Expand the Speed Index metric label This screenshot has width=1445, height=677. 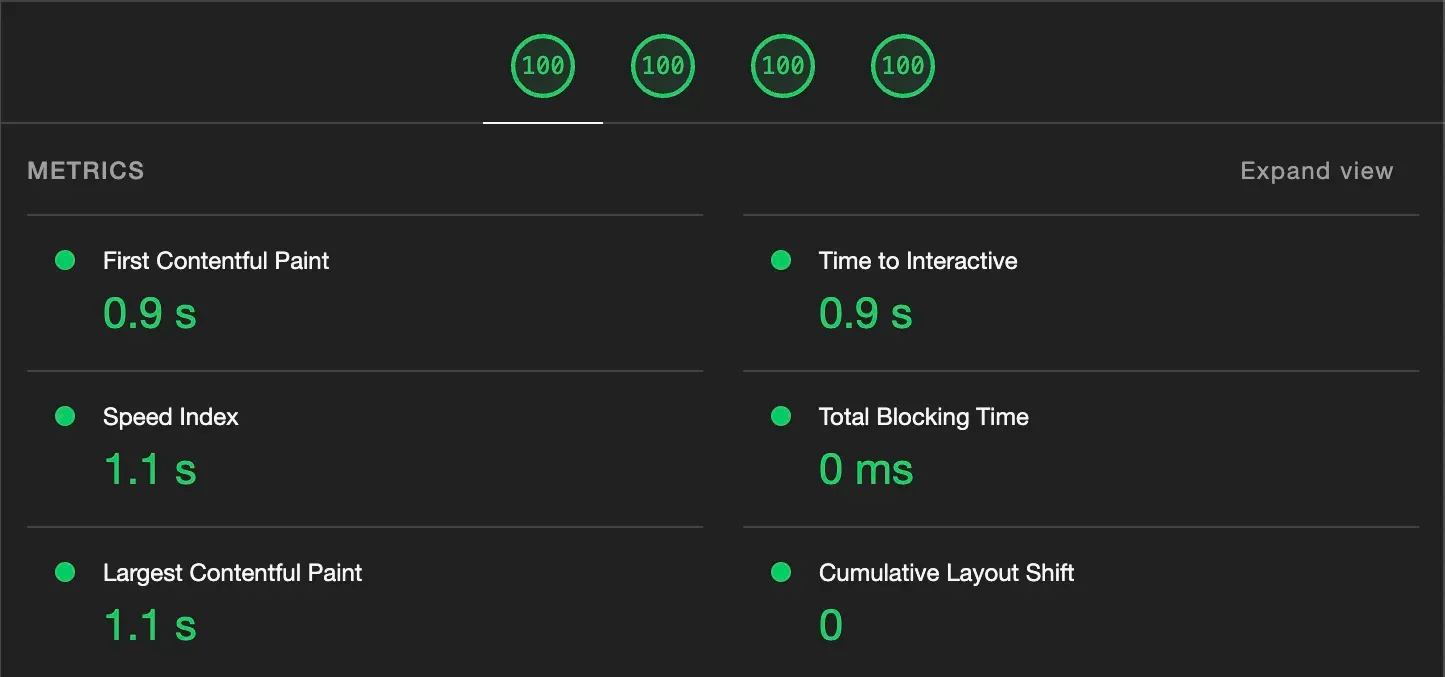tap(171, 417)
